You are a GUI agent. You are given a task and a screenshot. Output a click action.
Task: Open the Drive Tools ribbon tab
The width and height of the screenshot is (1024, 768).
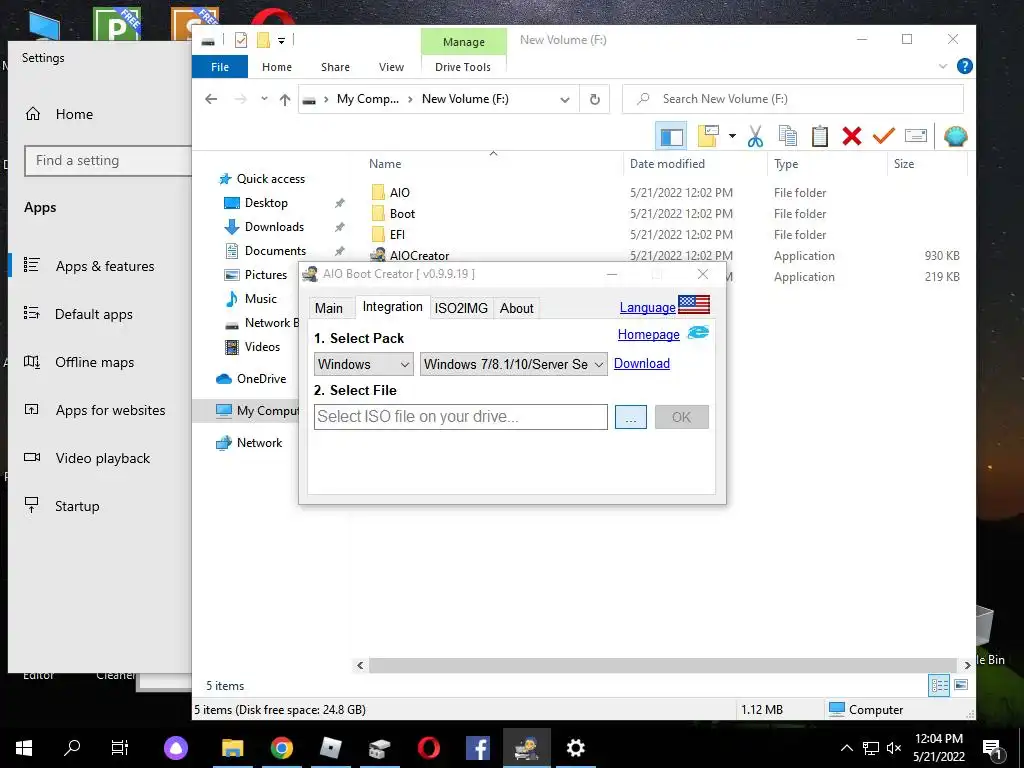click(463, 67)
